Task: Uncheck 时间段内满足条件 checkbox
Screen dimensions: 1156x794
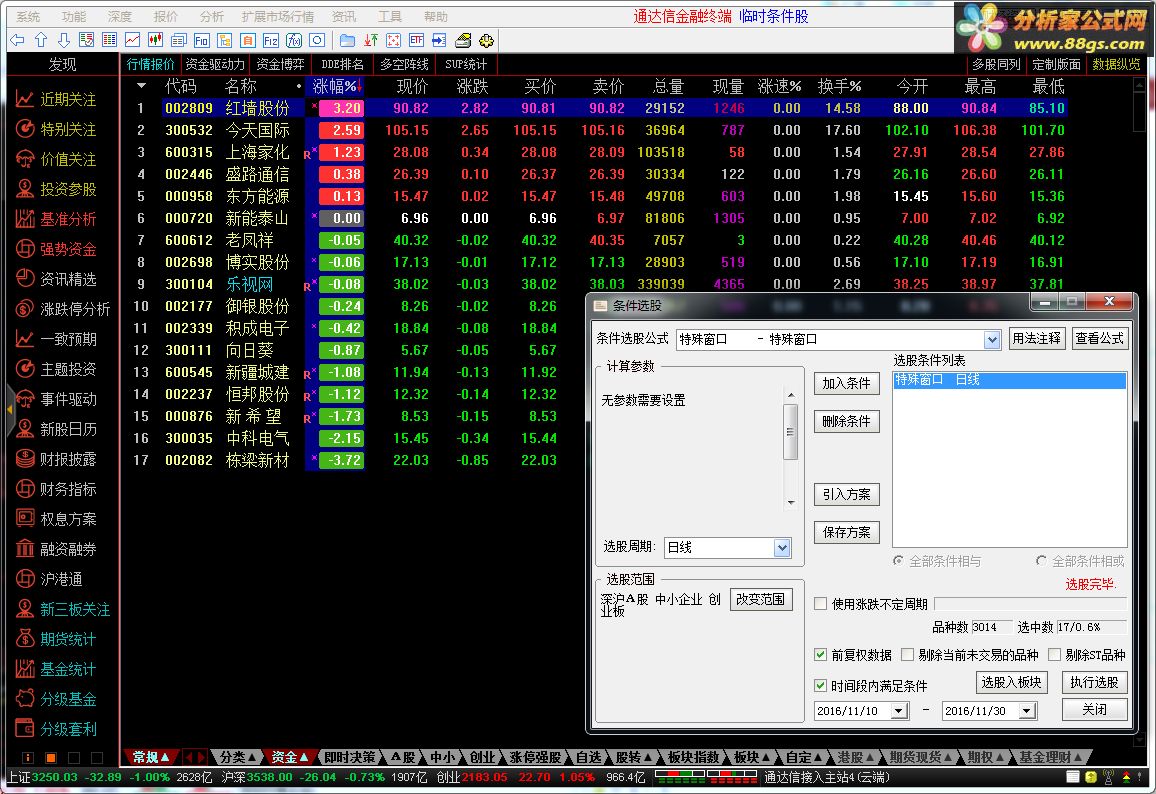Action: tap(820, 686)
